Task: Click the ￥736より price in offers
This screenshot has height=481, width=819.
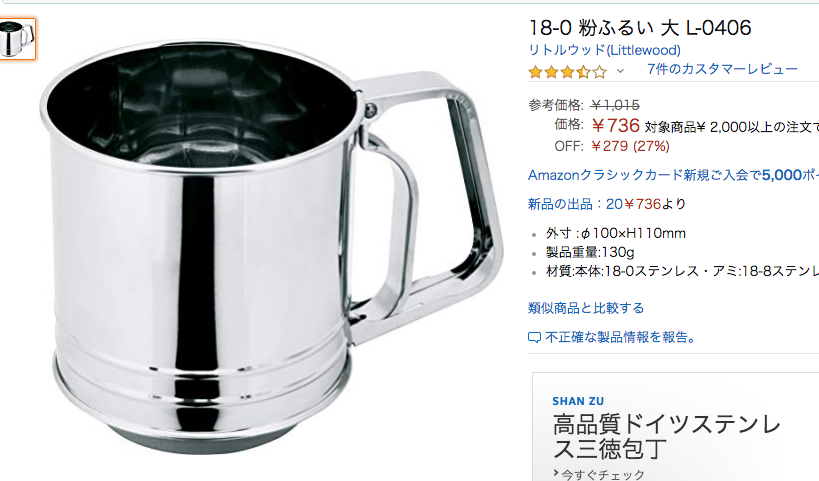Action: [654, 204]
